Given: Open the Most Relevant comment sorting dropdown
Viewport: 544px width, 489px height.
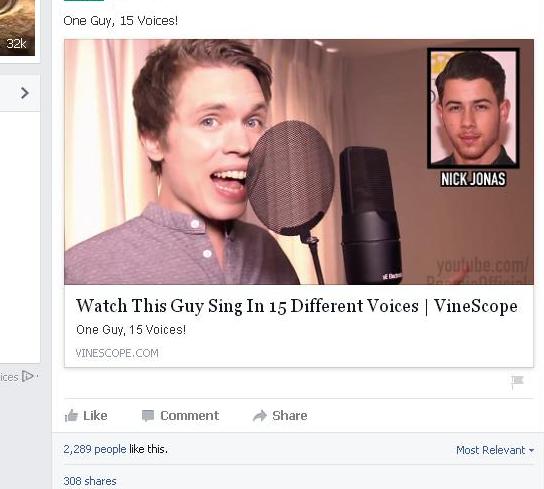Looking at the screenshot, I should click(495, 450).
